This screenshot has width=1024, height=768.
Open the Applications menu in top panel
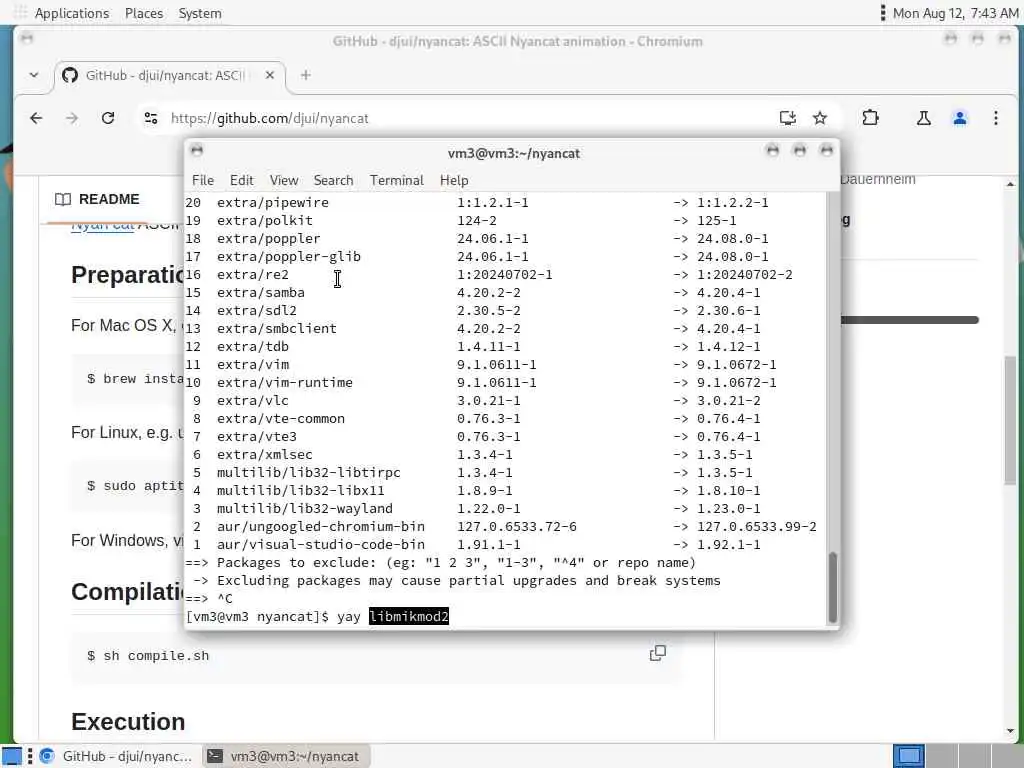click(x=71, y=13)
